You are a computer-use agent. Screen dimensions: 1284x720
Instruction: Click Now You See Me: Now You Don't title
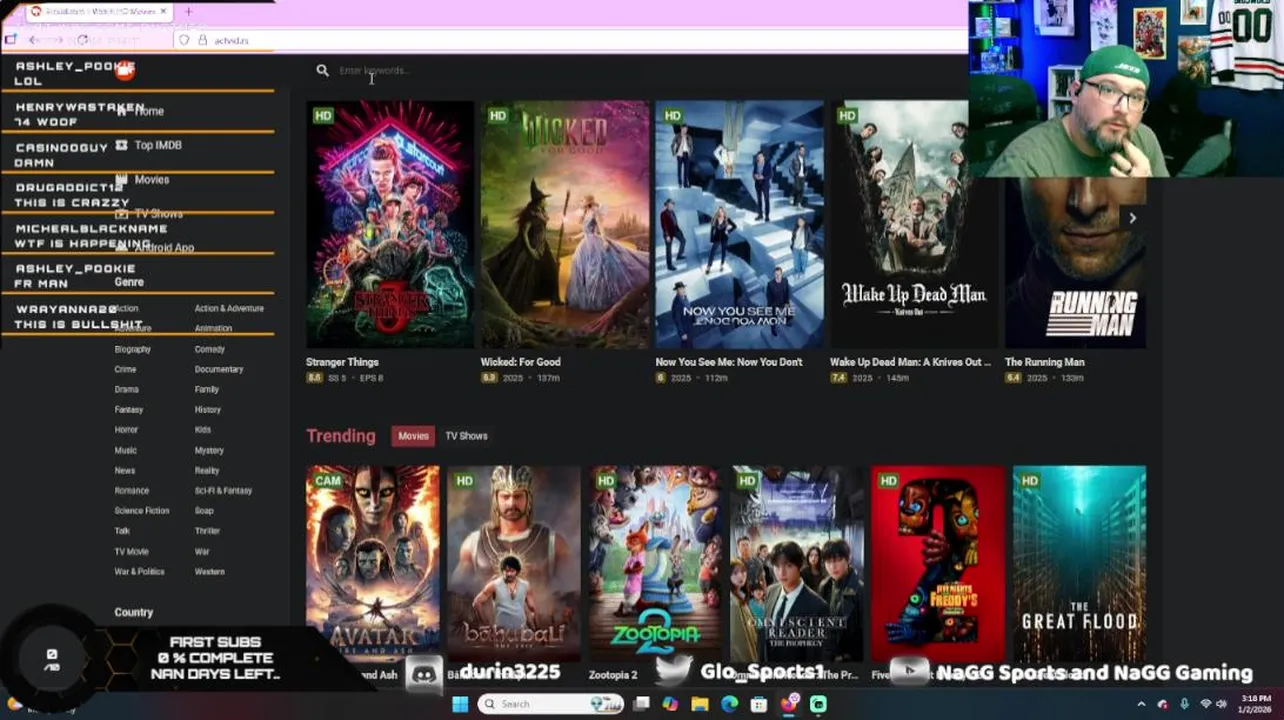pyautogui.click(x=729, y=362)
